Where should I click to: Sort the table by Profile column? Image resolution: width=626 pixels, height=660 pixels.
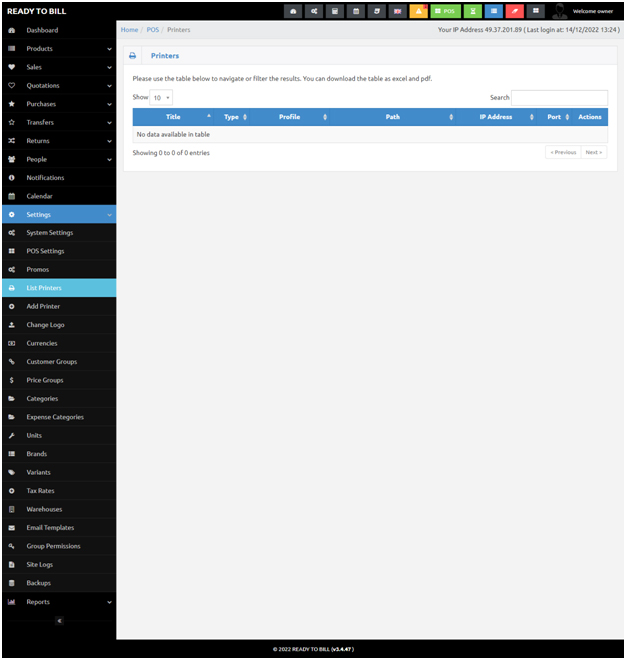(x=290, y=117)
